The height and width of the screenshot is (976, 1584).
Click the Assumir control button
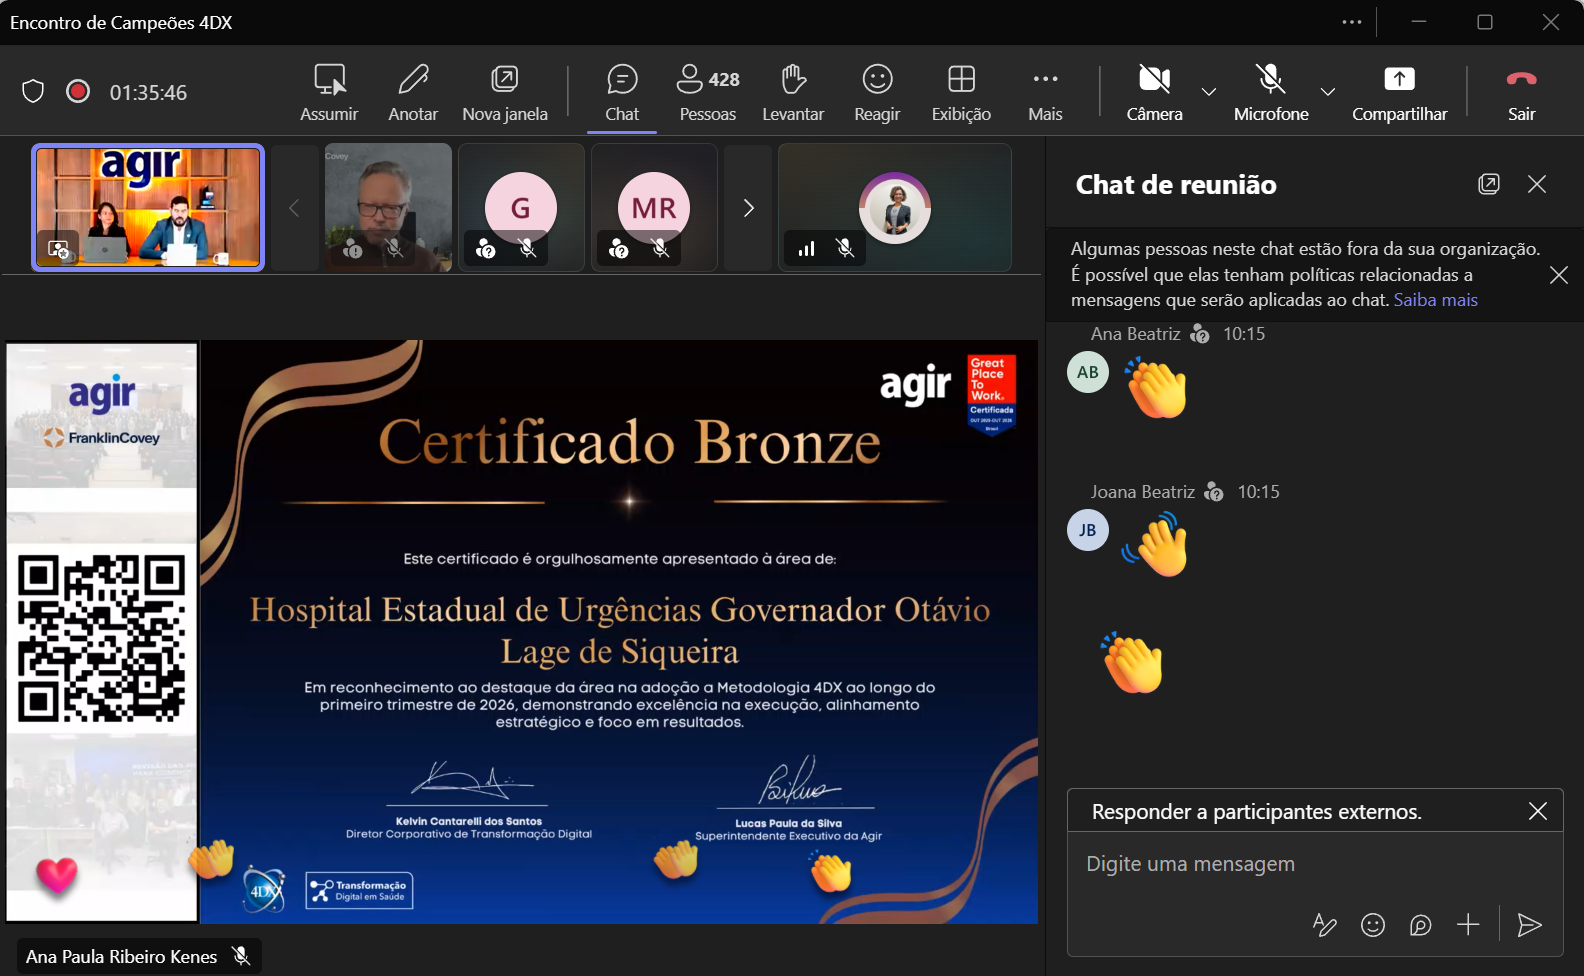tap(329, 92)
